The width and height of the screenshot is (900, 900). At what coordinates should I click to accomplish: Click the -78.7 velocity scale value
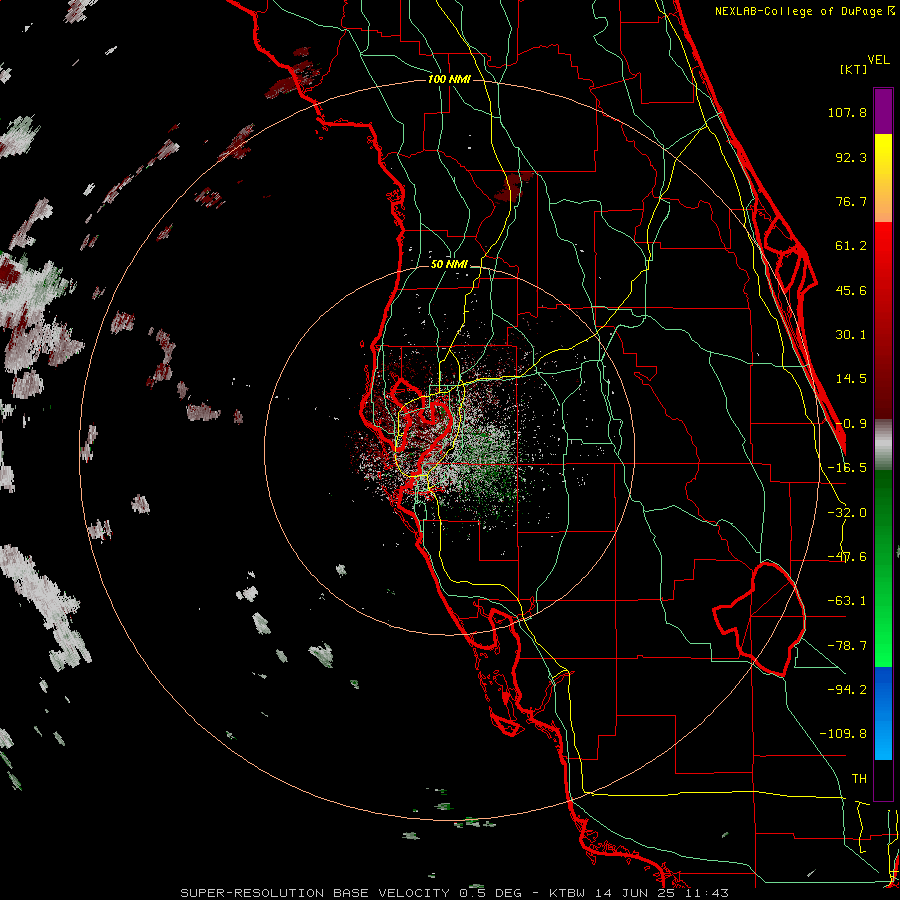847,646
